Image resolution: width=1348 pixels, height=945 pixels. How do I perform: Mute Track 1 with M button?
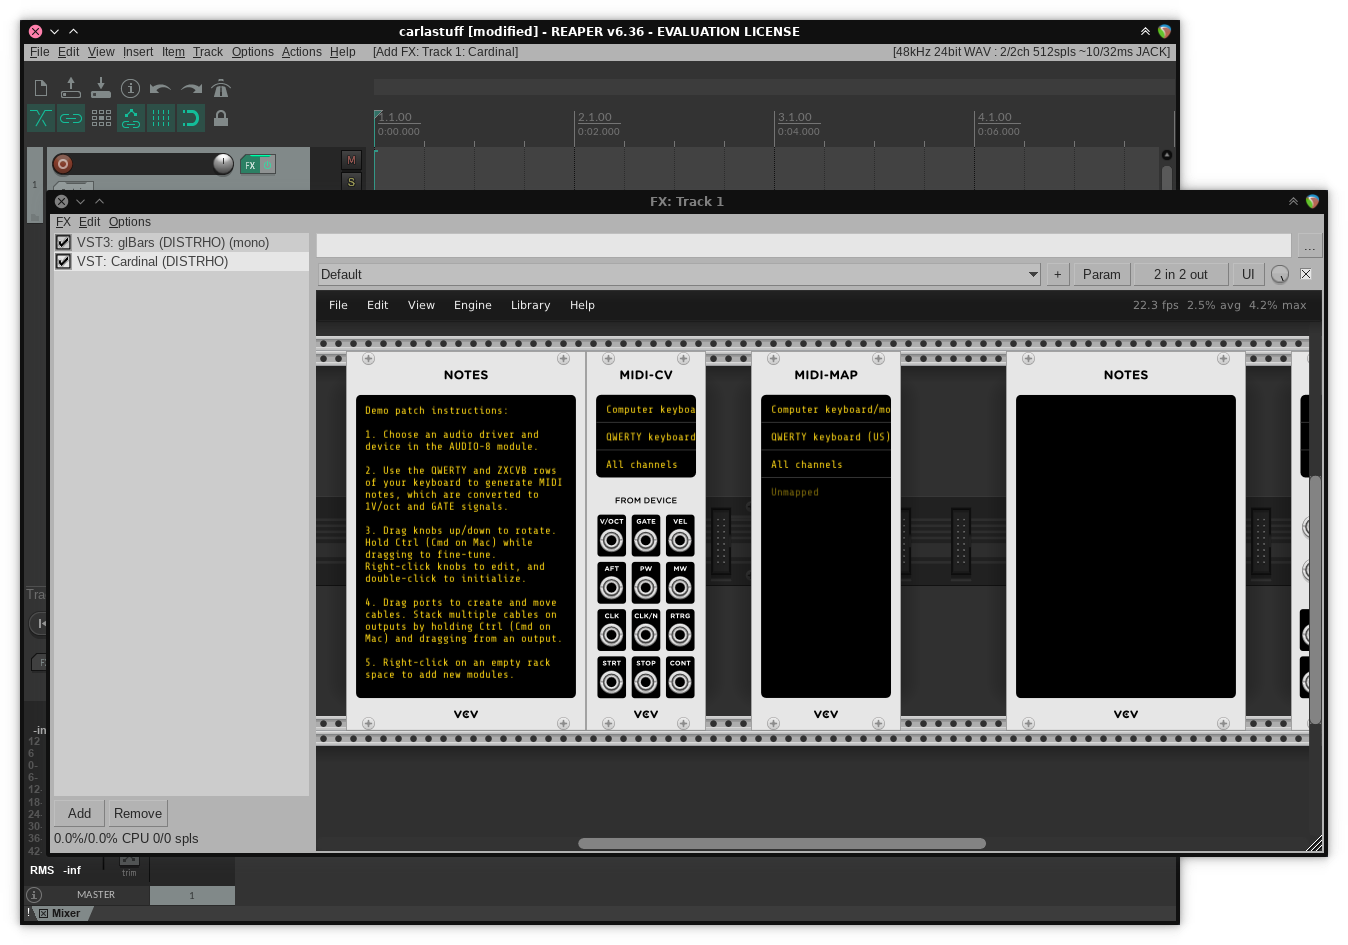tap(351, 160)
